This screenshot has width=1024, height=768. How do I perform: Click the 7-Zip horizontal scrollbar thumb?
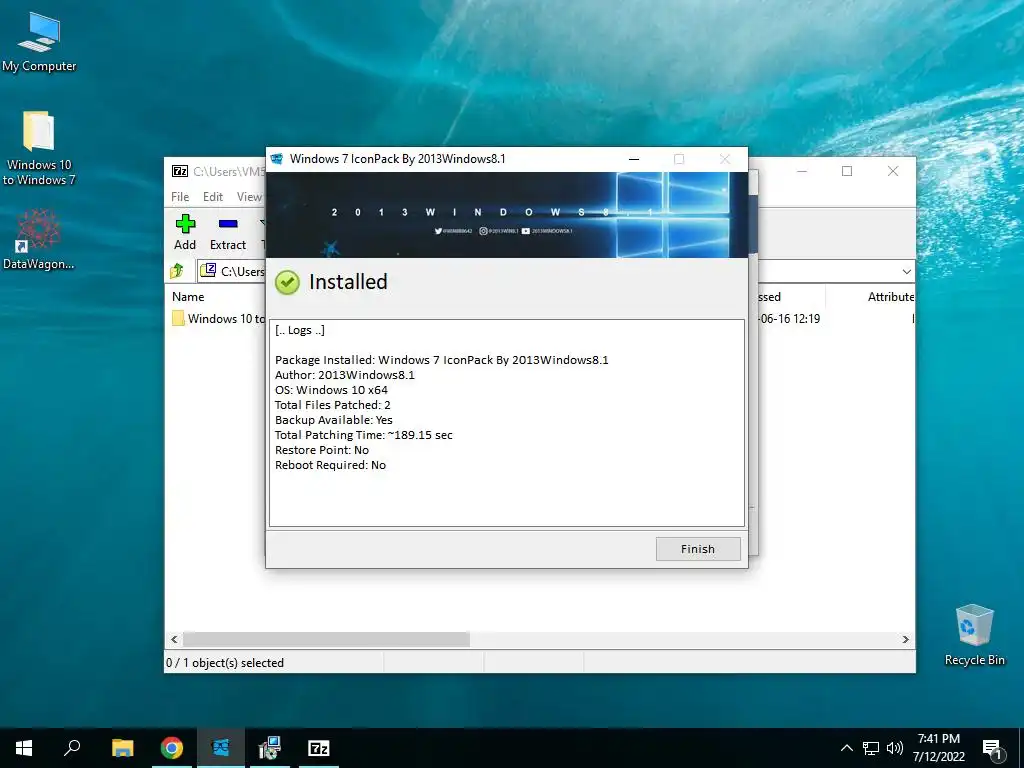tap(326, 639)
